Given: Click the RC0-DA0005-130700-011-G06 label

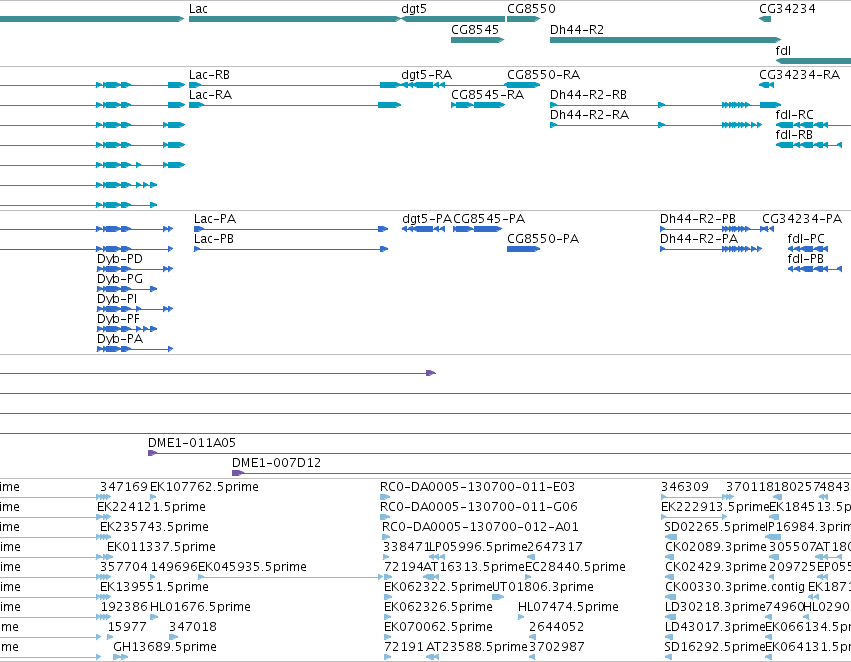Looking at the screenshot, I should 479,507.
